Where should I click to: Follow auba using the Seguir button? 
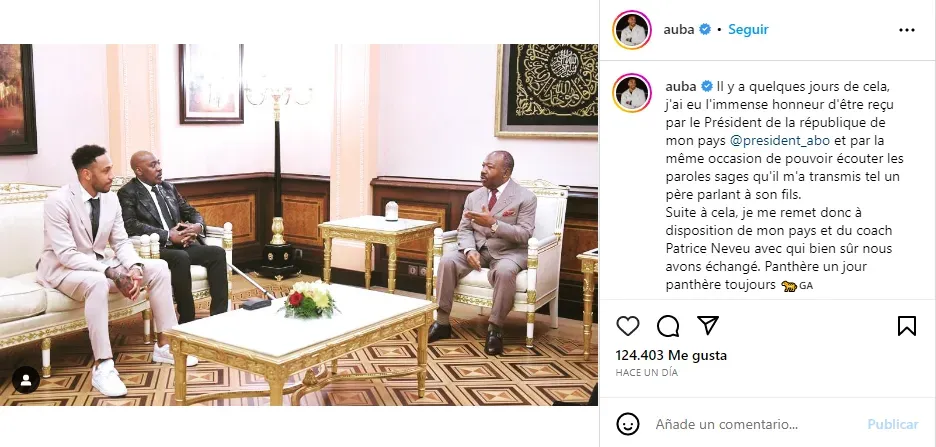point(748,29)
